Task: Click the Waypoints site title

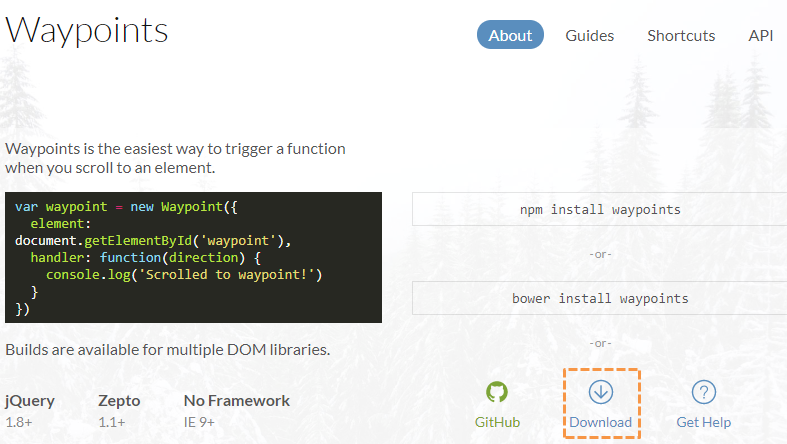Action: (86, 31)
